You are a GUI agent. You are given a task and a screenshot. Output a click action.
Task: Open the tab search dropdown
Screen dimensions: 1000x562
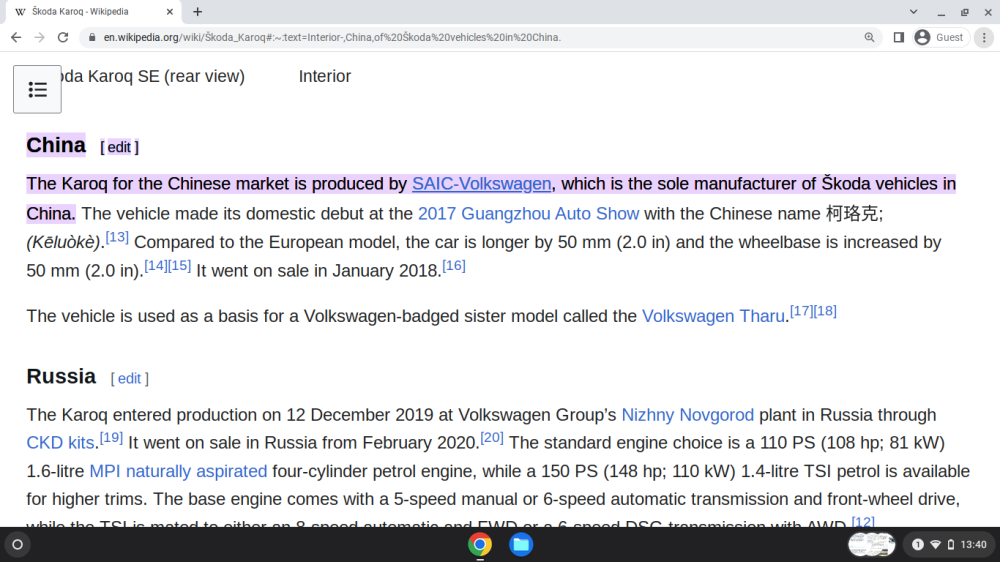913,11
